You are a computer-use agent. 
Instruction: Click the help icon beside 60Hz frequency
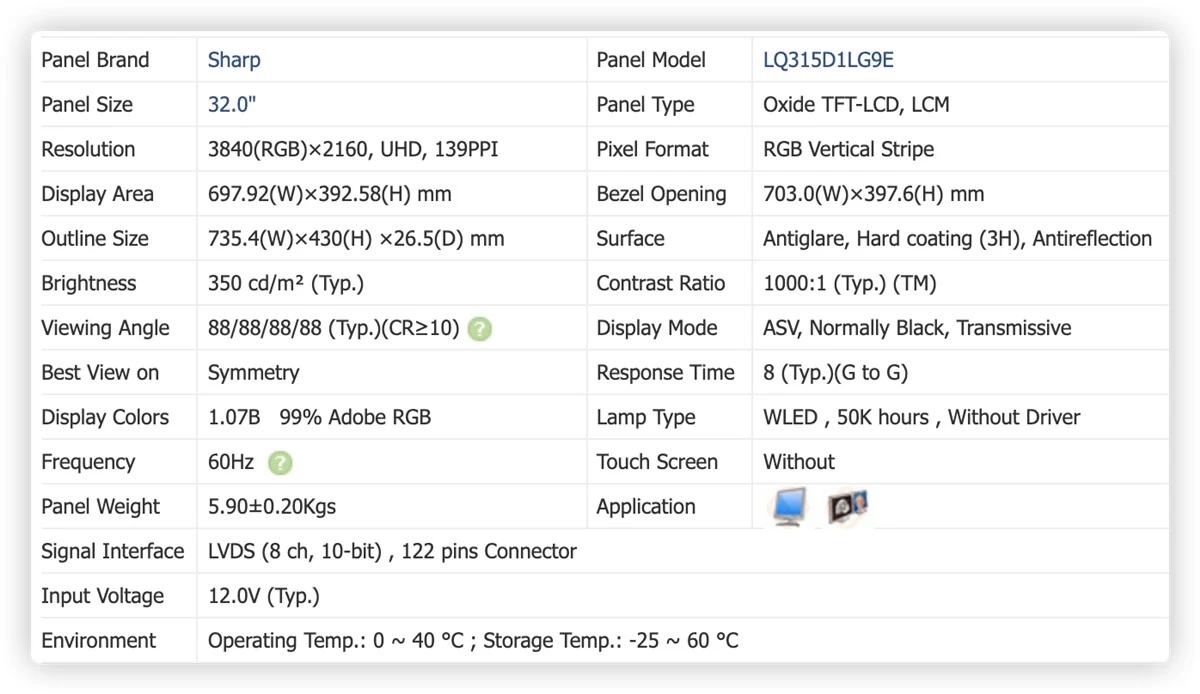(281, 462)
